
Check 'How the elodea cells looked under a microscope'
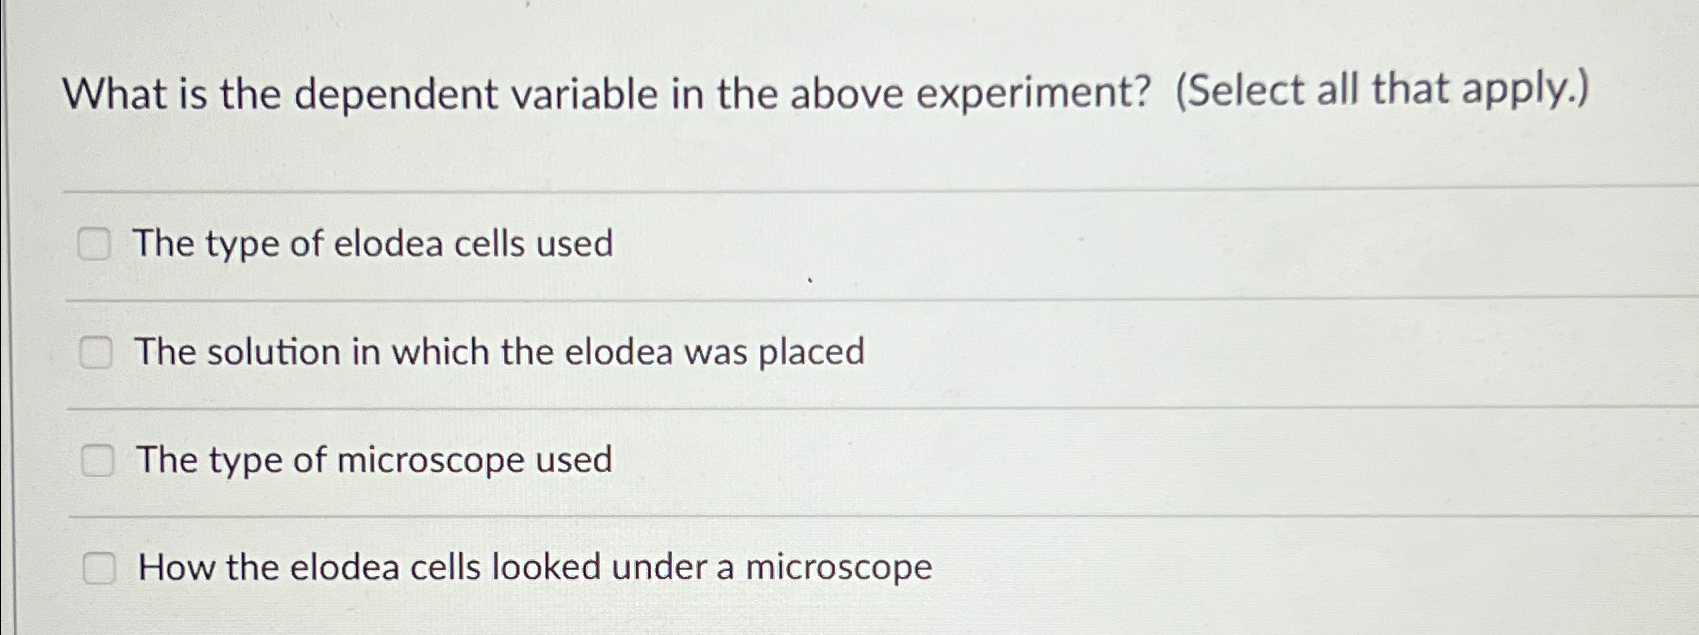pos(97,570)
